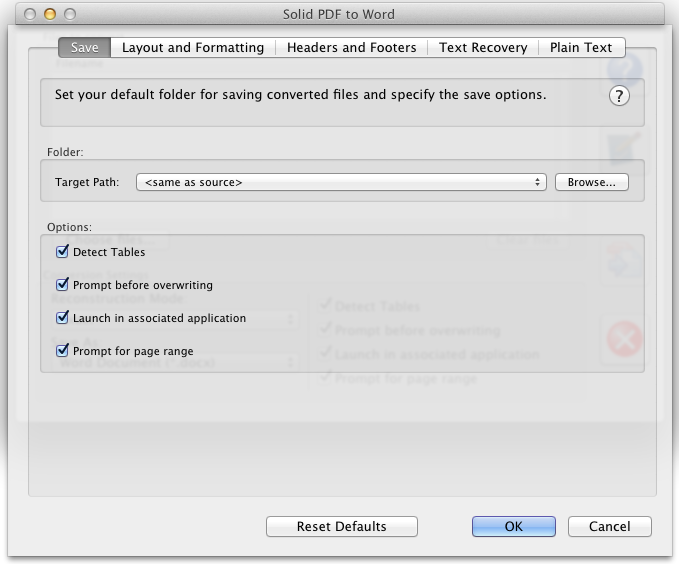Click the default folder description text

[300, 95]
